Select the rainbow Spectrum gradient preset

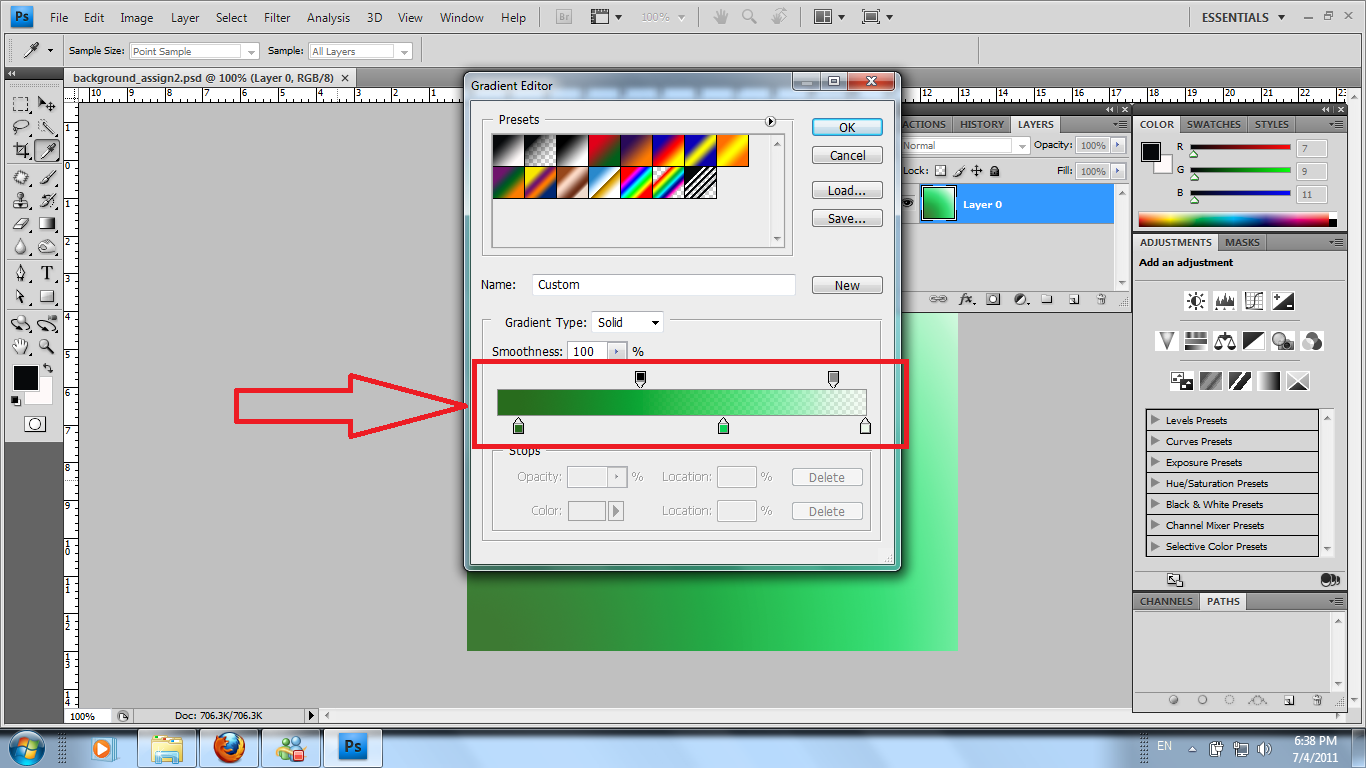click(637, 182)
